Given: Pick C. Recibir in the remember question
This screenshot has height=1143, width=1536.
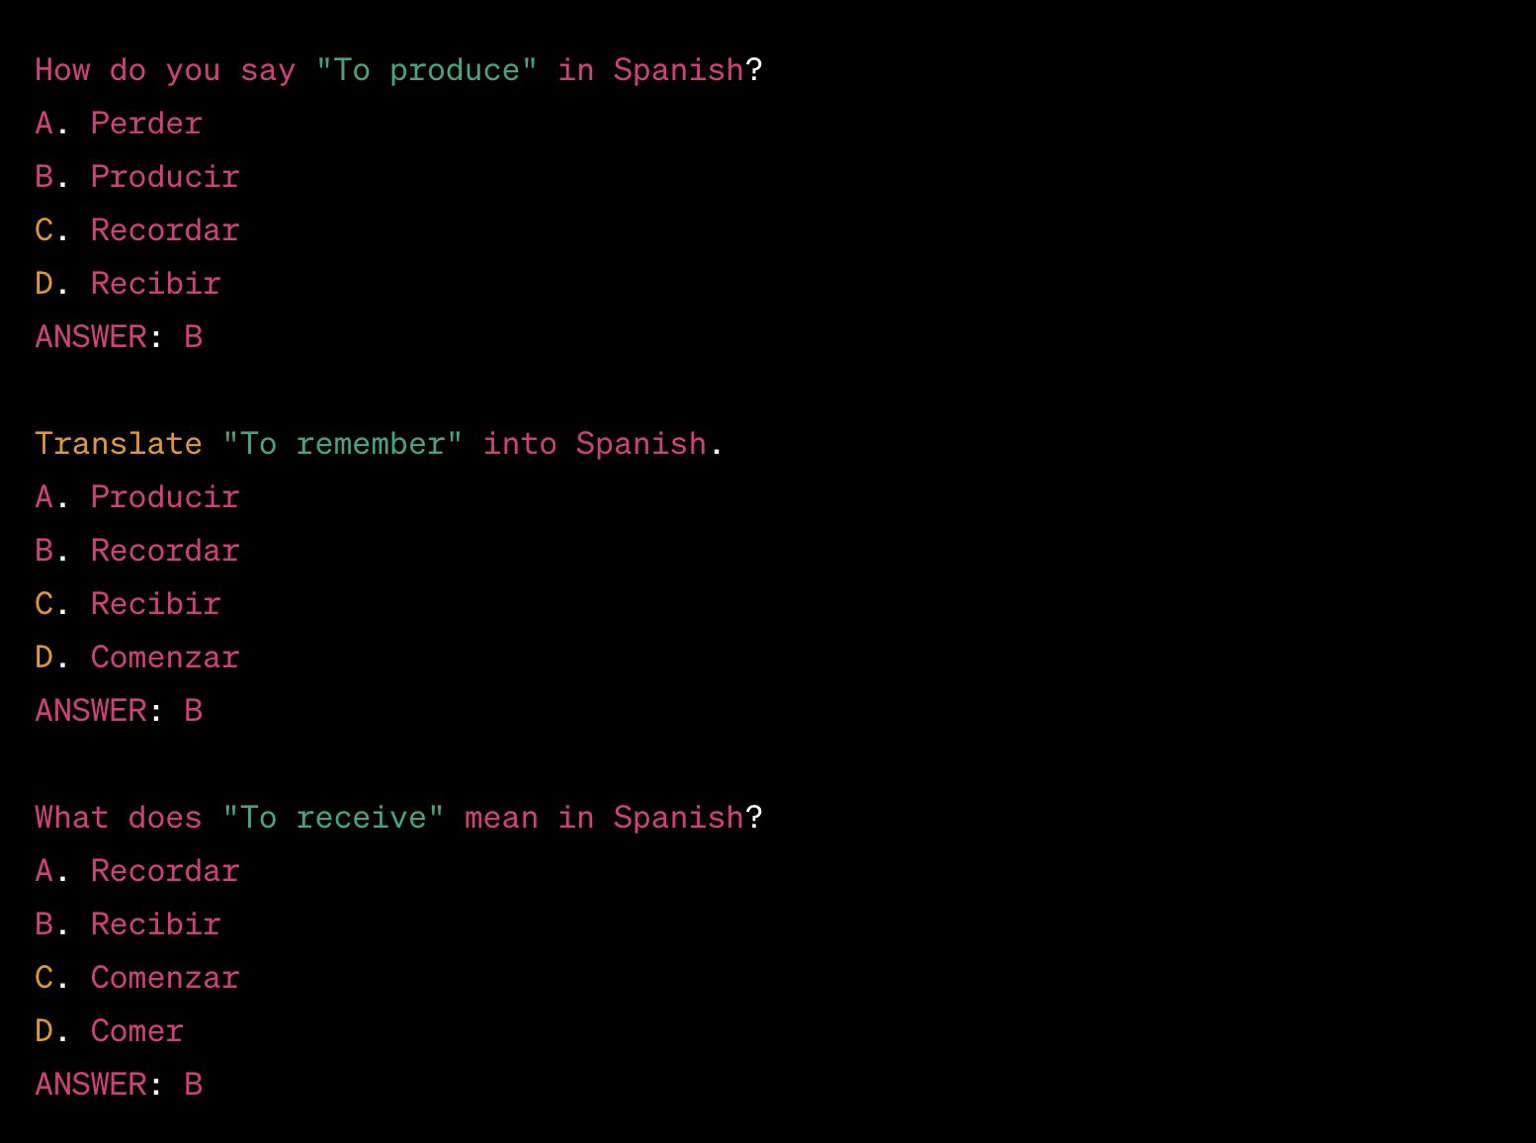Looking at the screenshot, I should click(128, 604).
